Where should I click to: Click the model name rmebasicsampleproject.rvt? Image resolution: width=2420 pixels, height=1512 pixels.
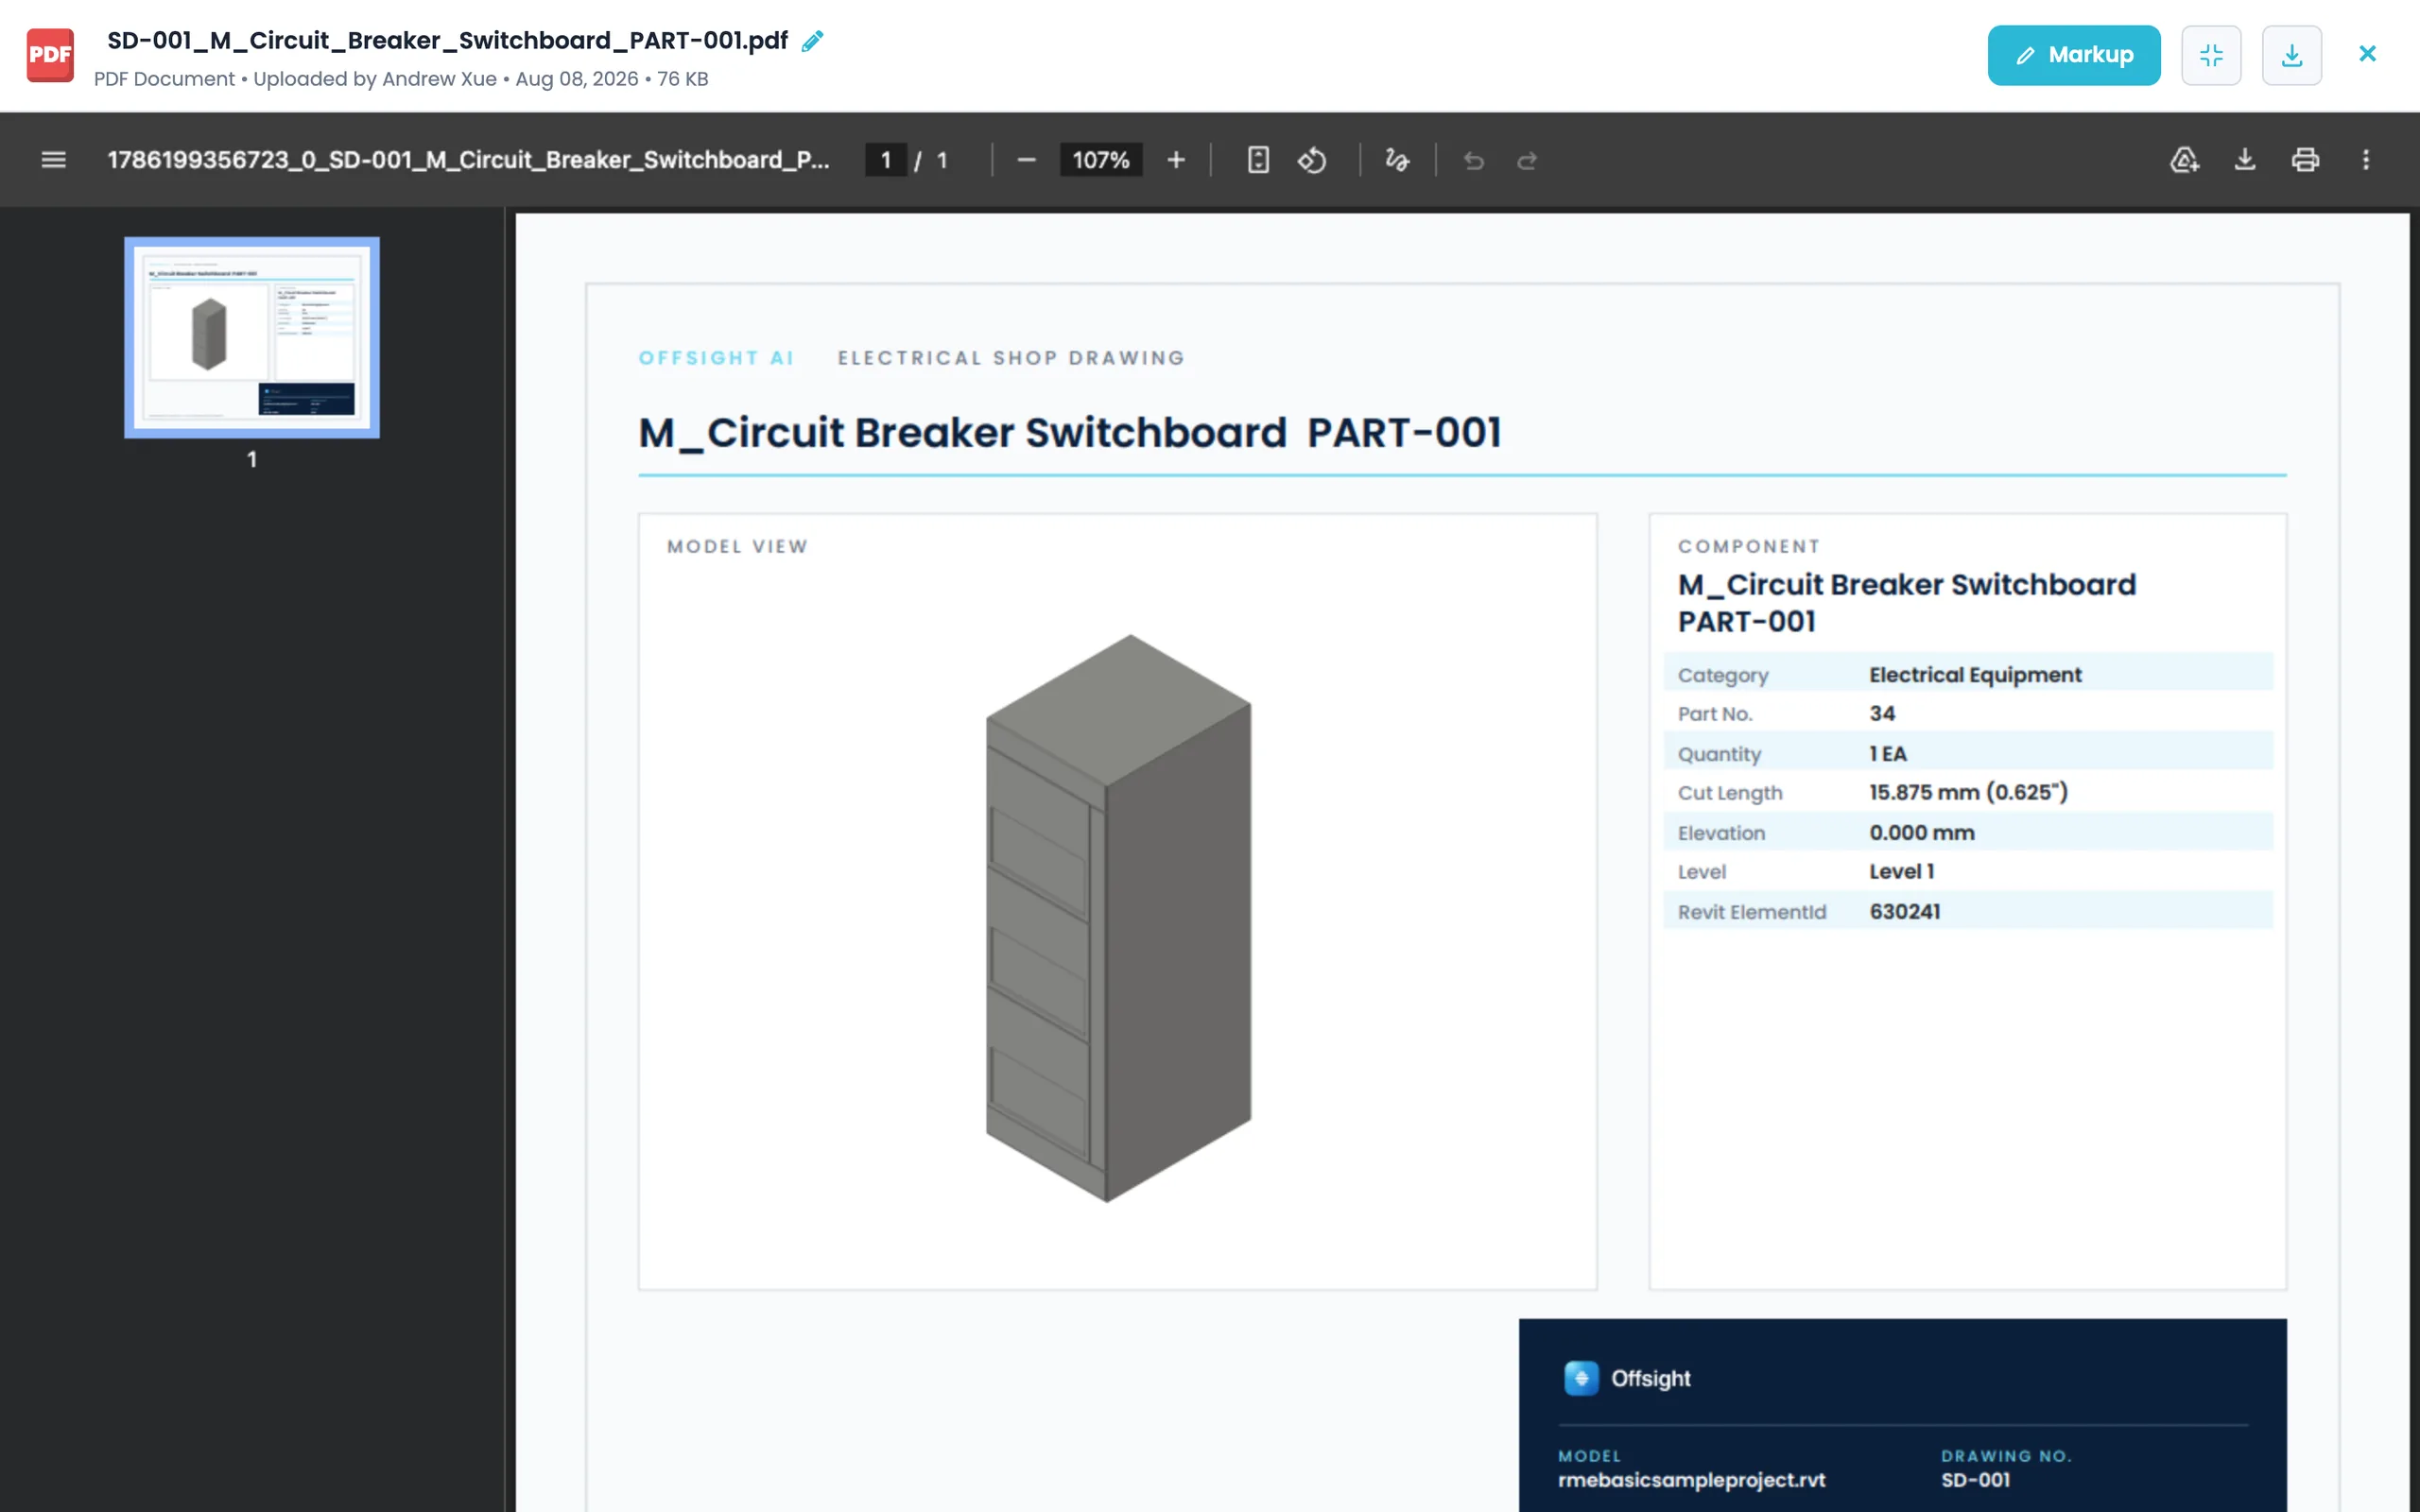tap(1692, 1480)
